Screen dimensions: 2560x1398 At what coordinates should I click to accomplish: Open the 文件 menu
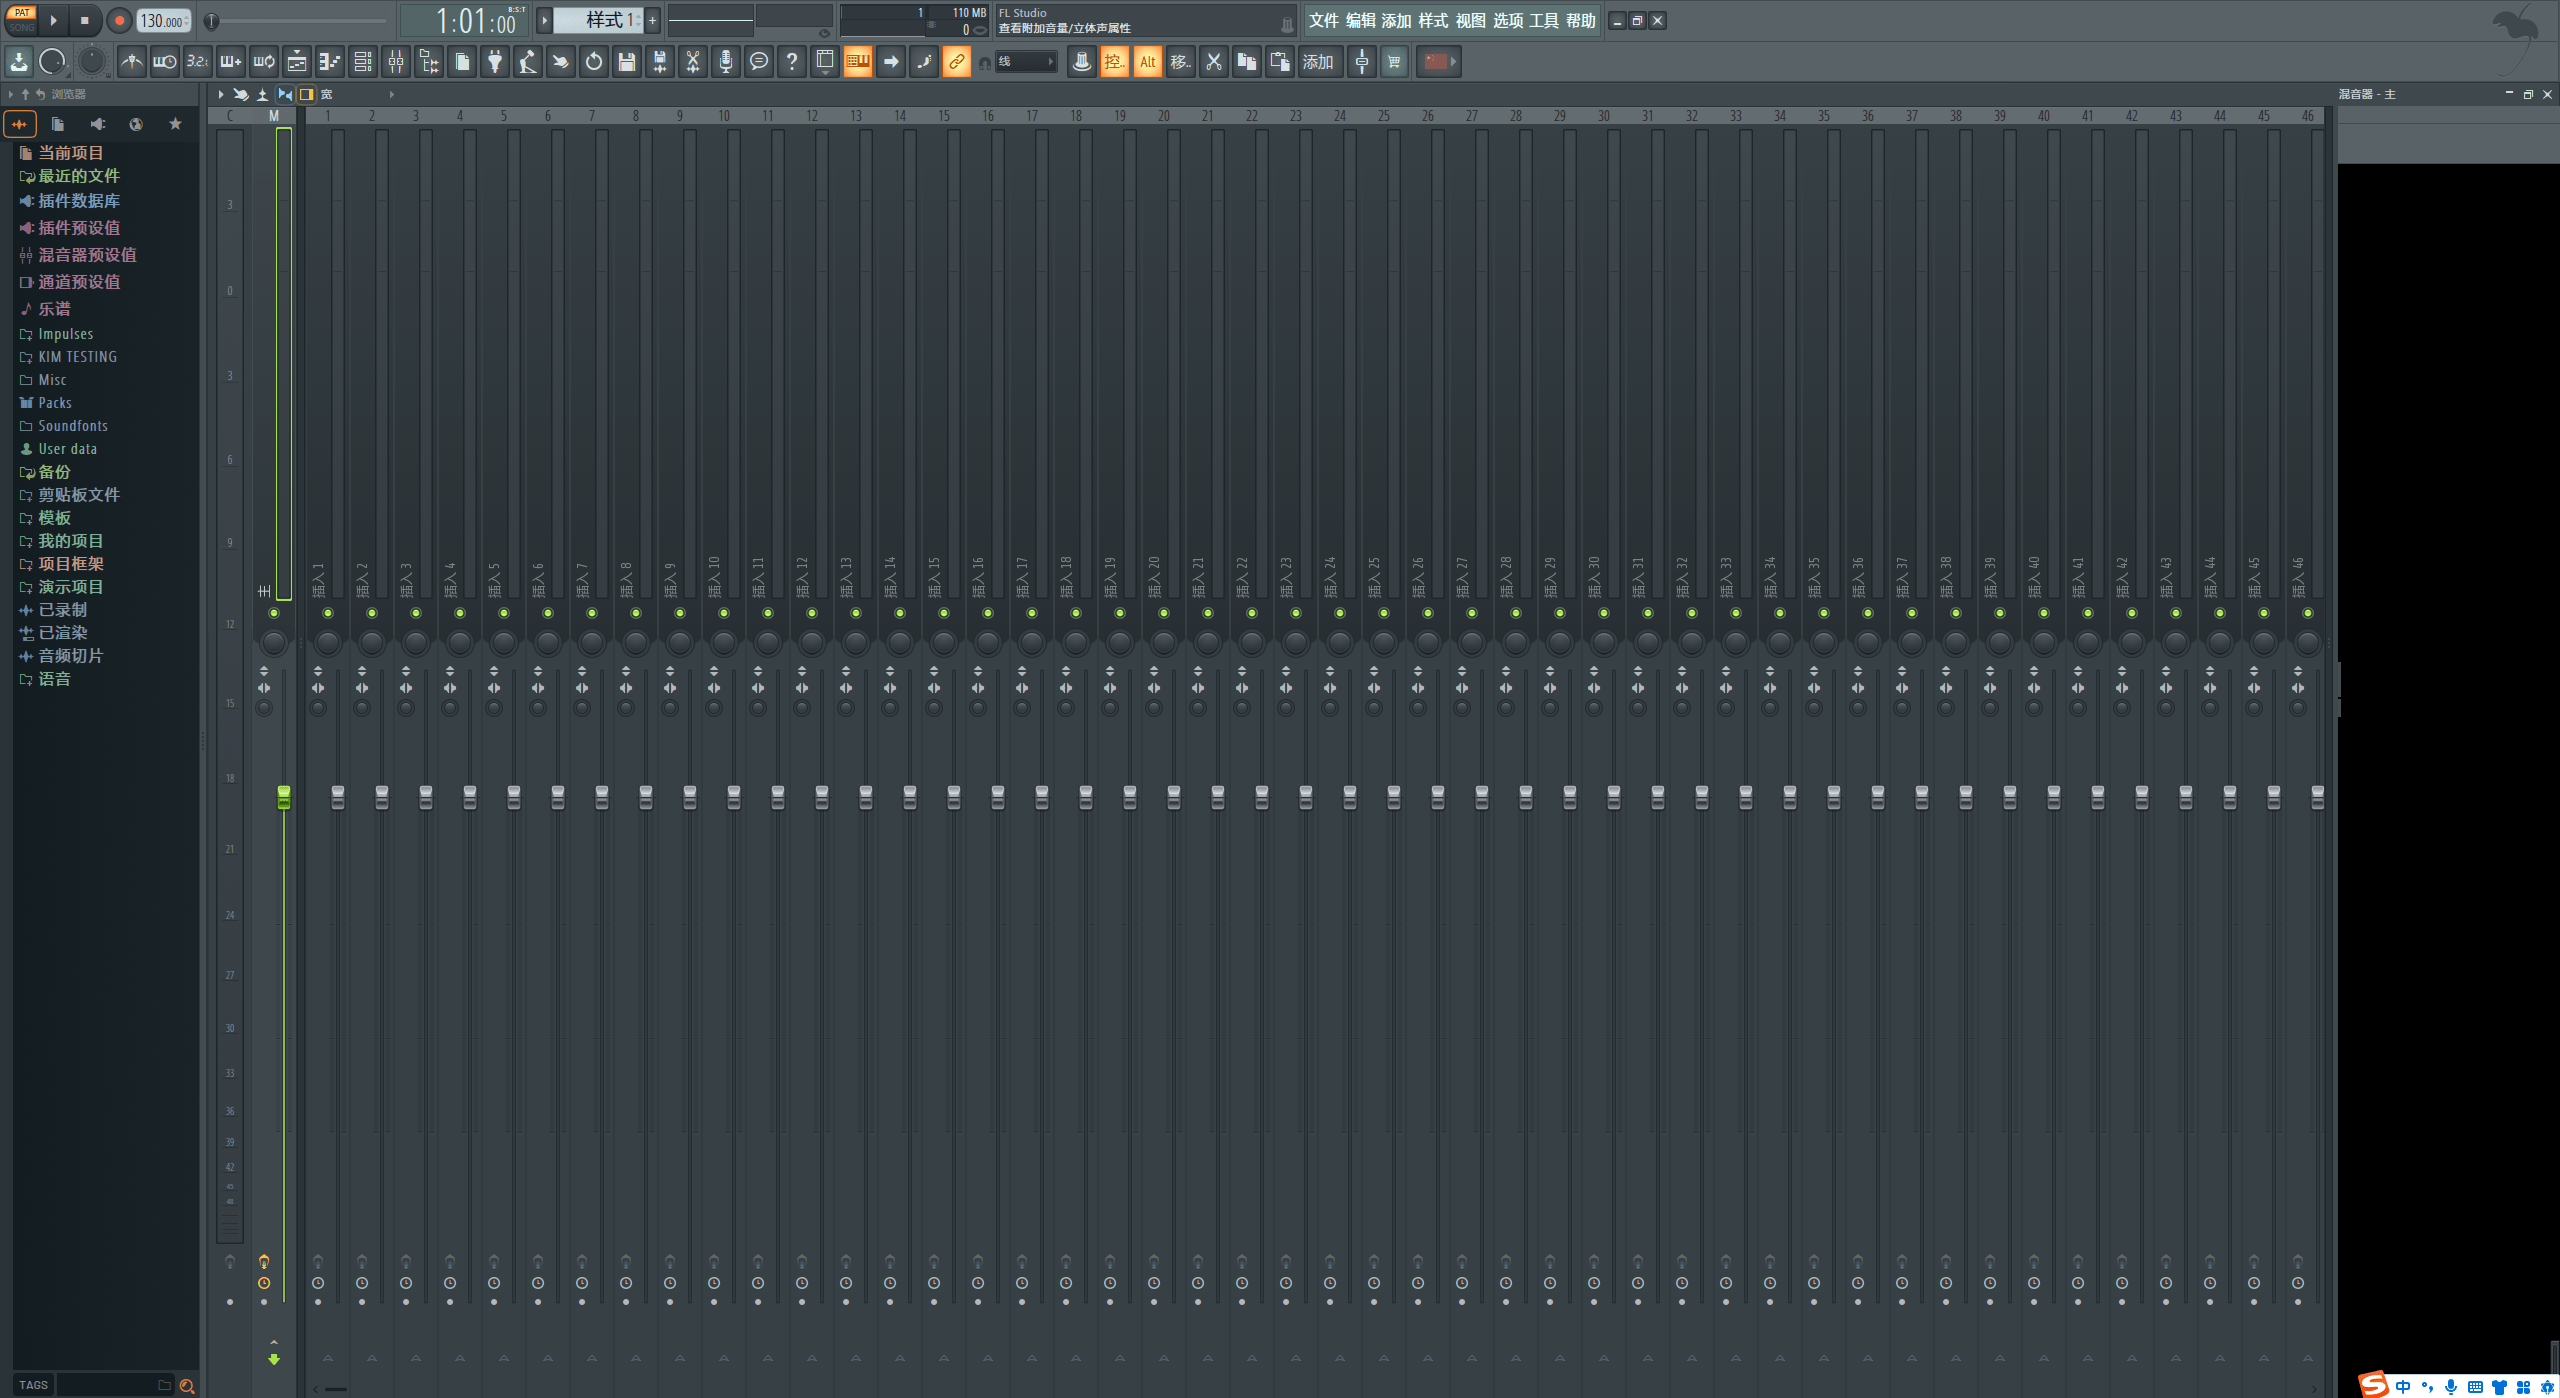click(x=1323, y=21)
